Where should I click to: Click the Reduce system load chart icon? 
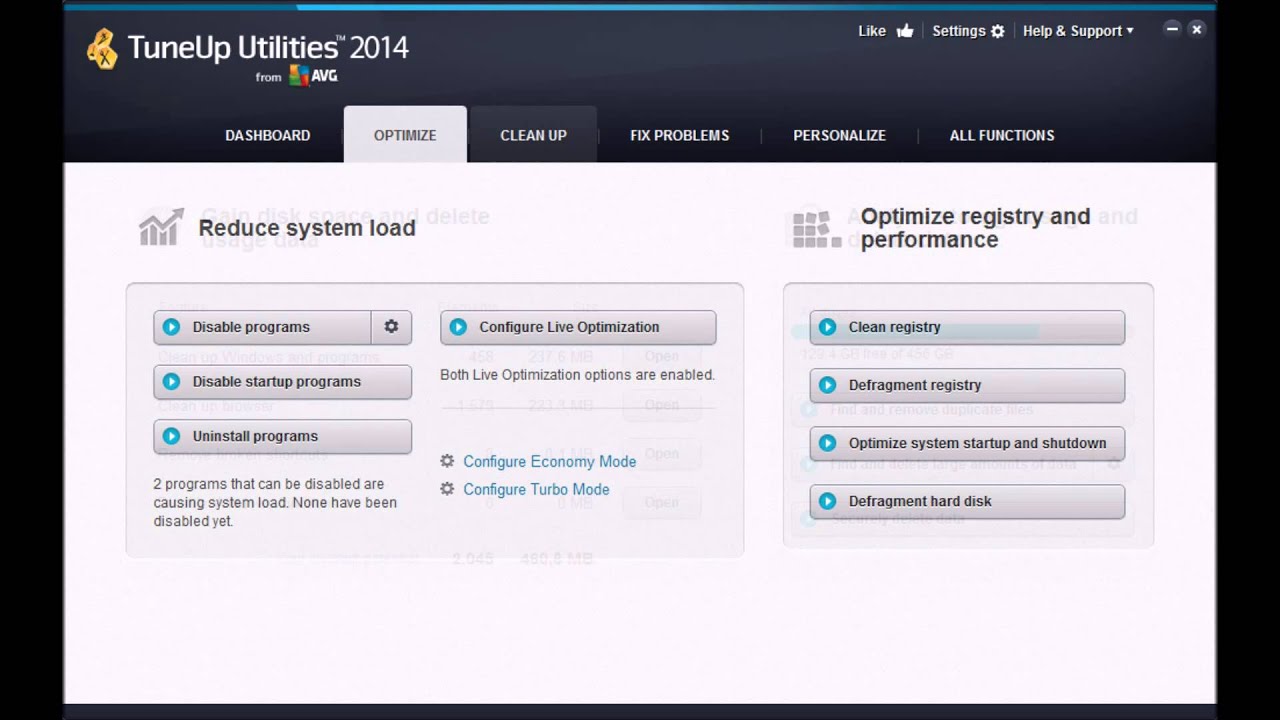point(161,227)
